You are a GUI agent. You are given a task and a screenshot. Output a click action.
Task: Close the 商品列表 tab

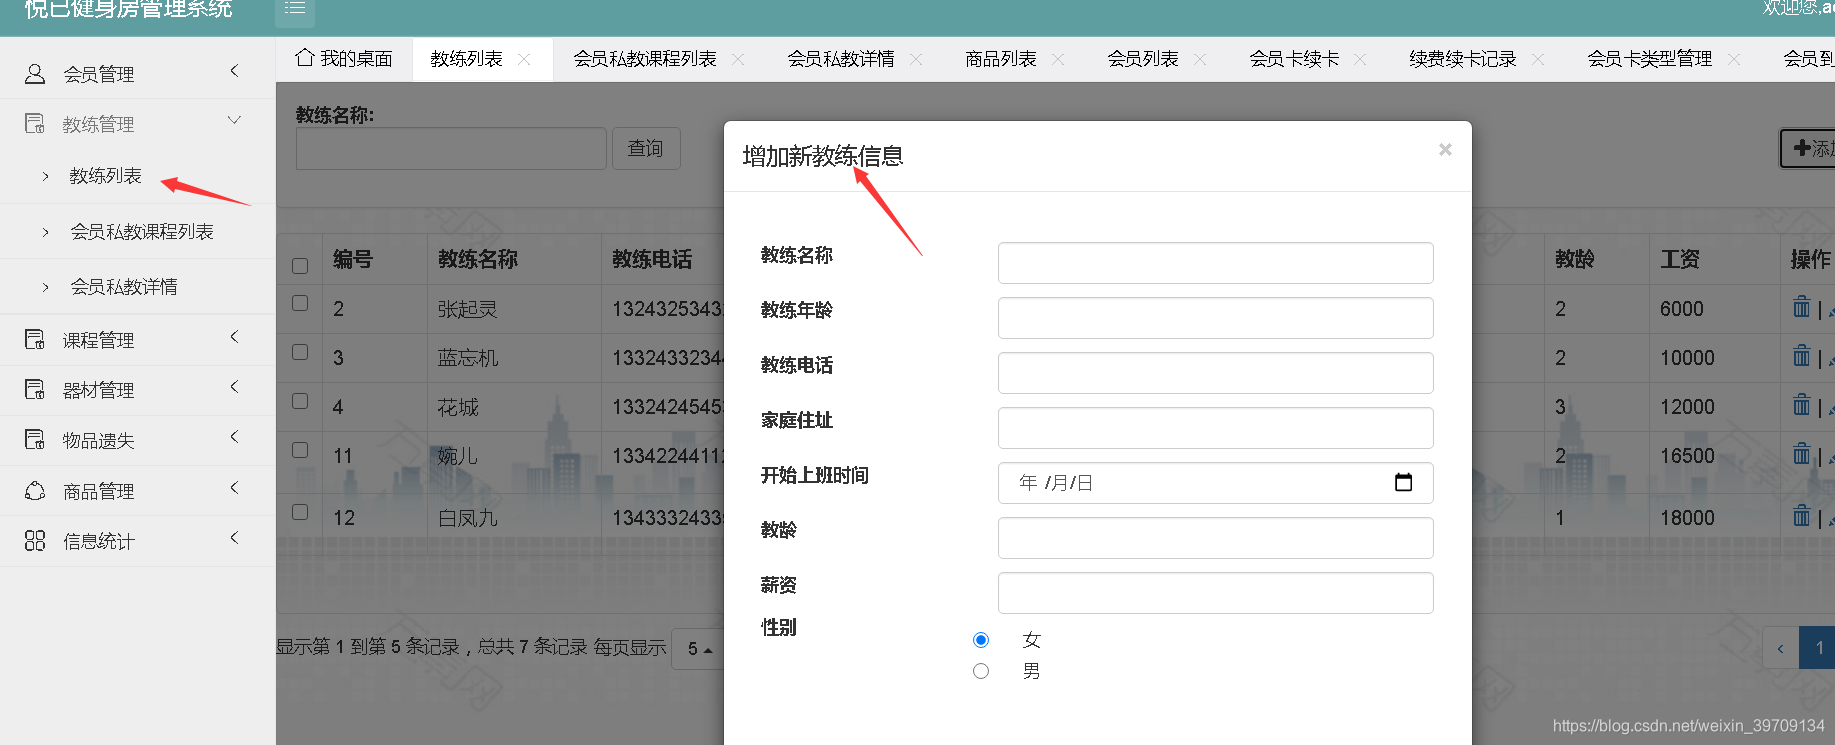(1058, 60)
